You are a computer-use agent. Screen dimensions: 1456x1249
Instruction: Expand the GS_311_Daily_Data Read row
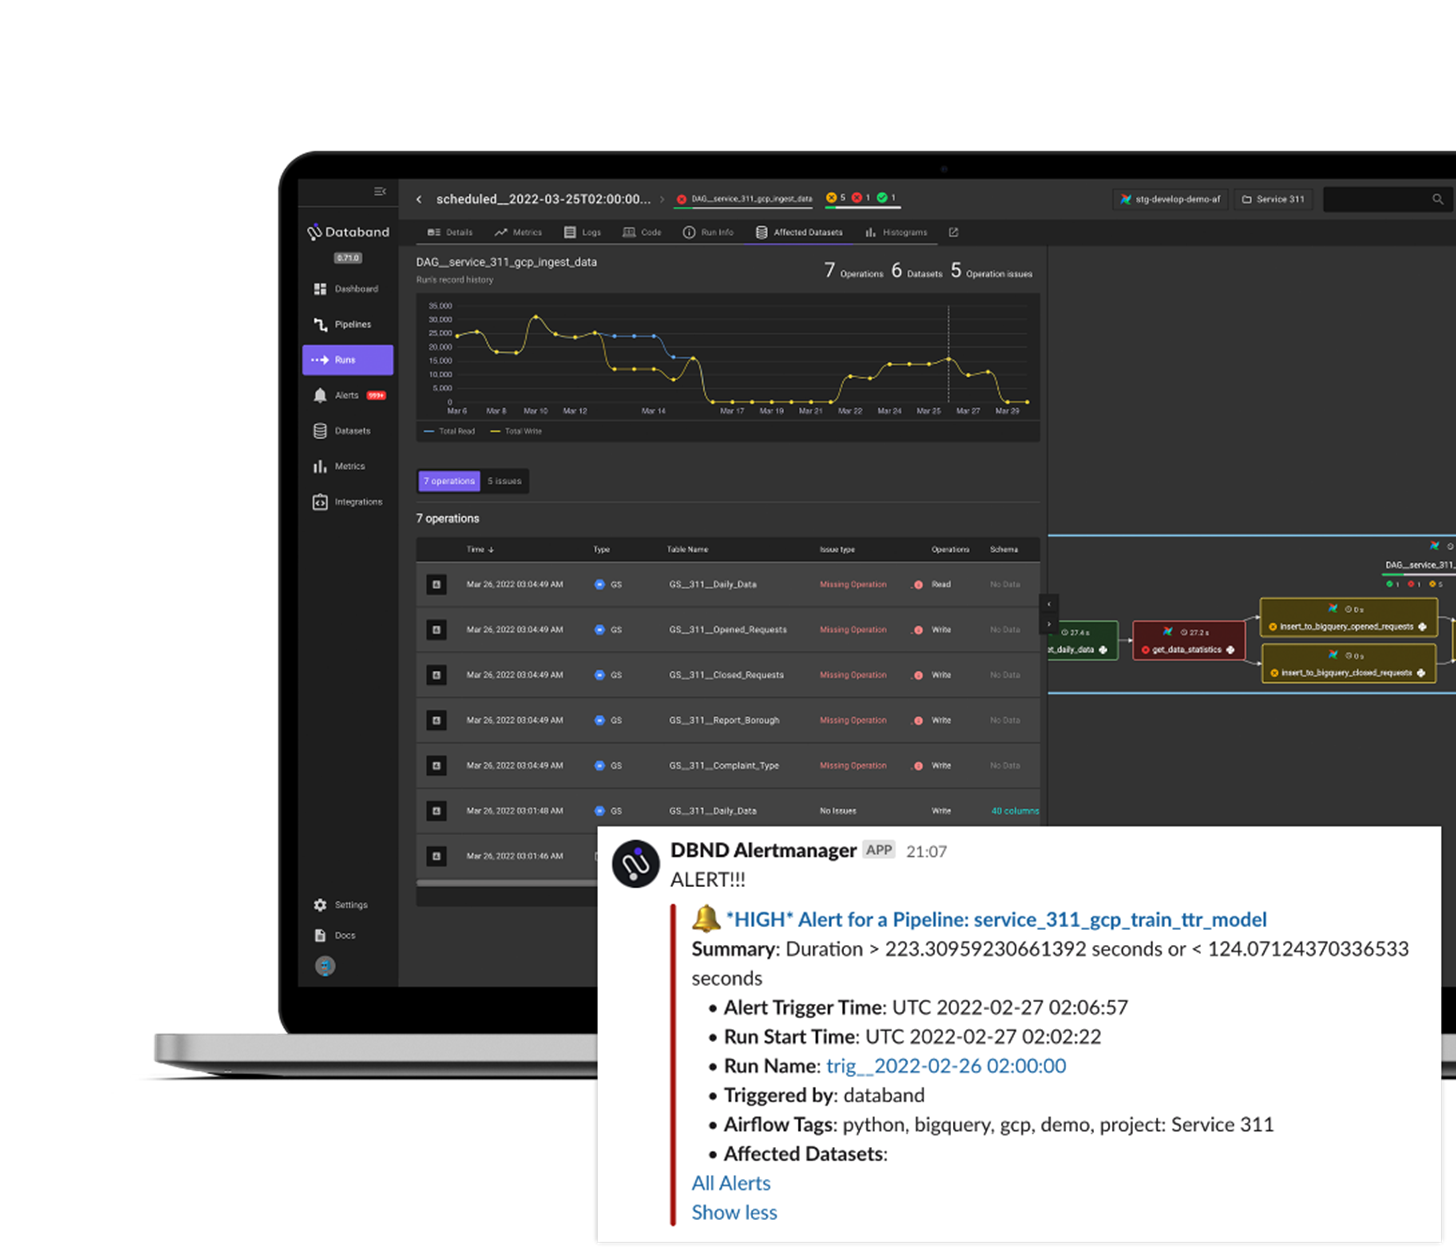[x=436, y=584]
